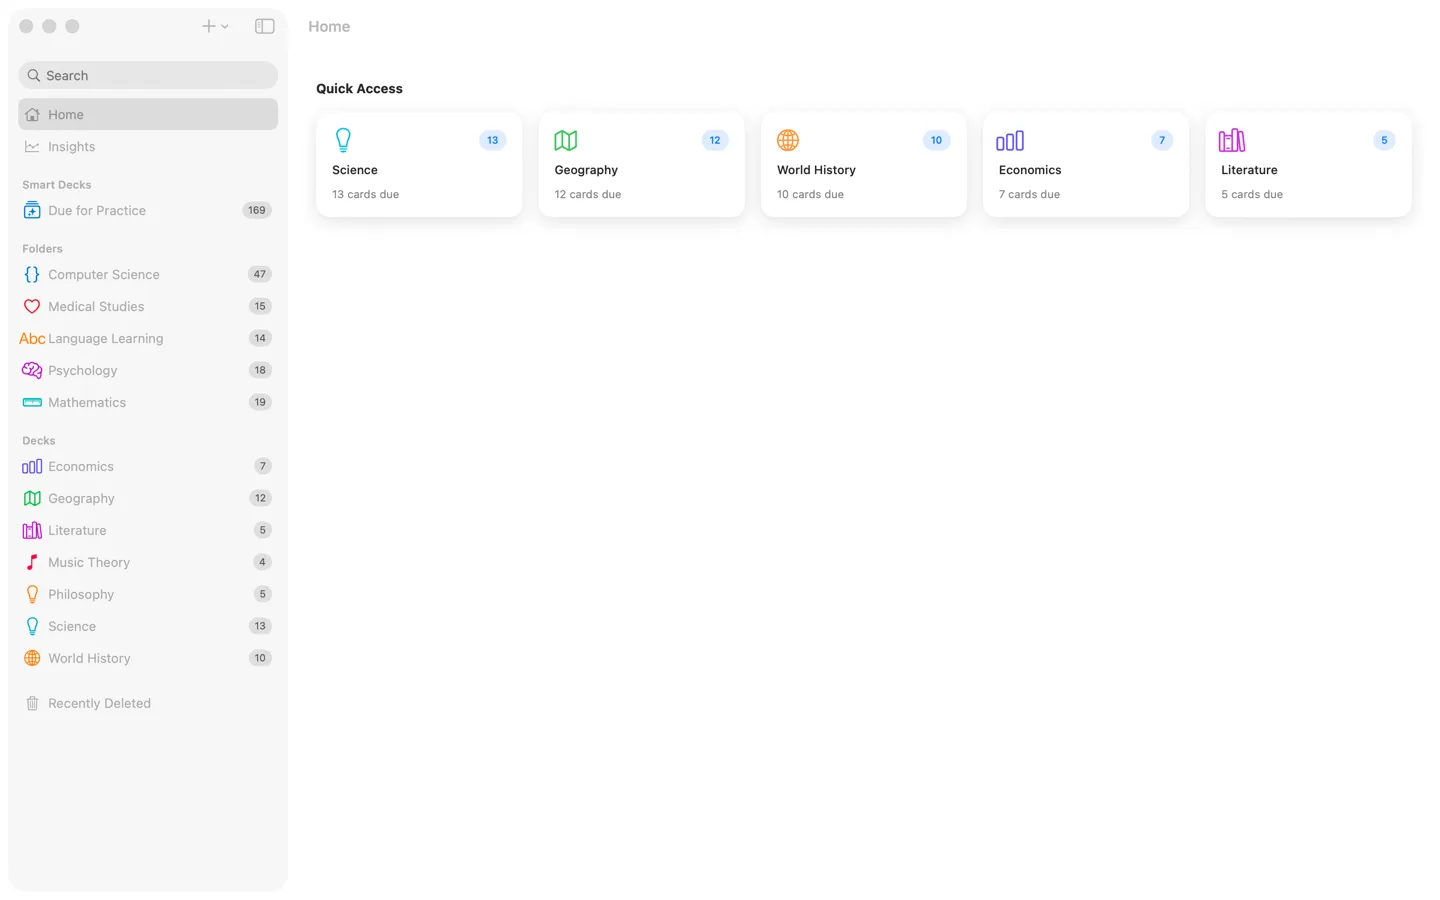This screenshot has height=900, width=1440.
Task: Click the magnifying glass search icon
Action: click(x=34, y=75)
